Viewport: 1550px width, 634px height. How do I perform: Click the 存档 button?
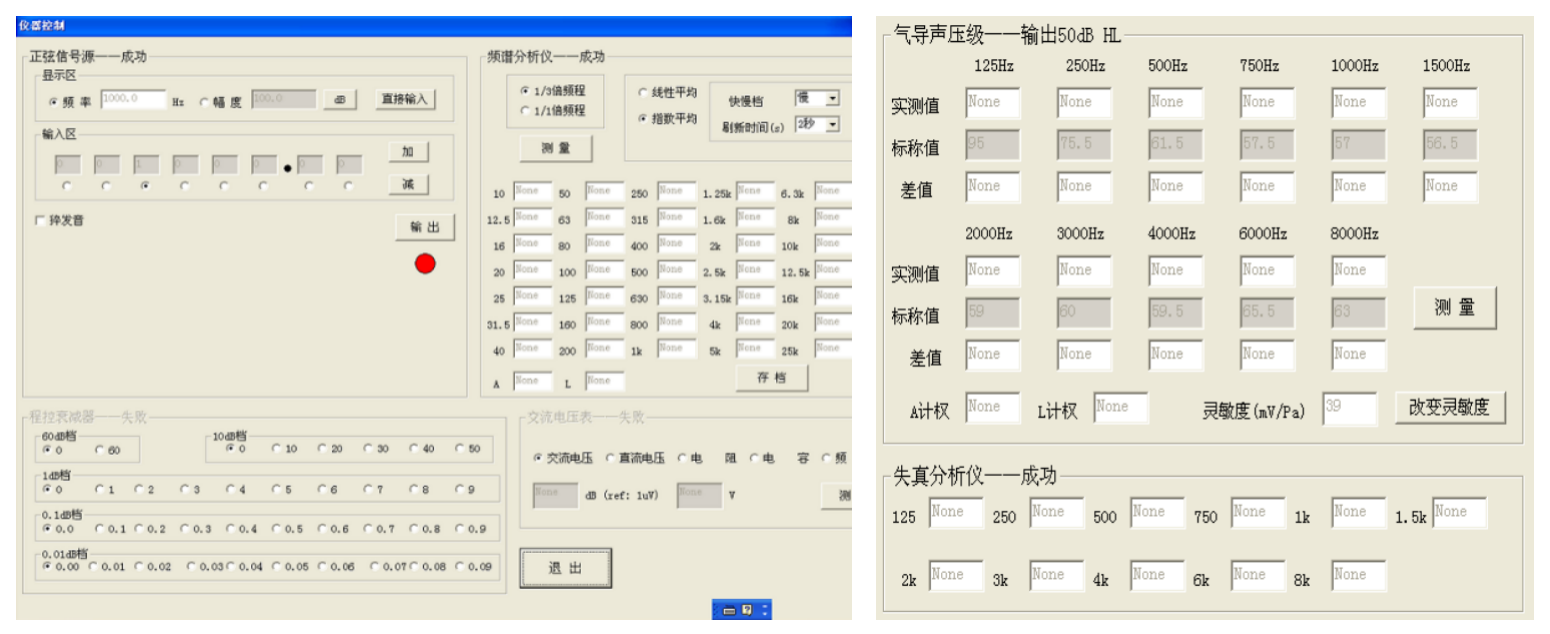771,378
